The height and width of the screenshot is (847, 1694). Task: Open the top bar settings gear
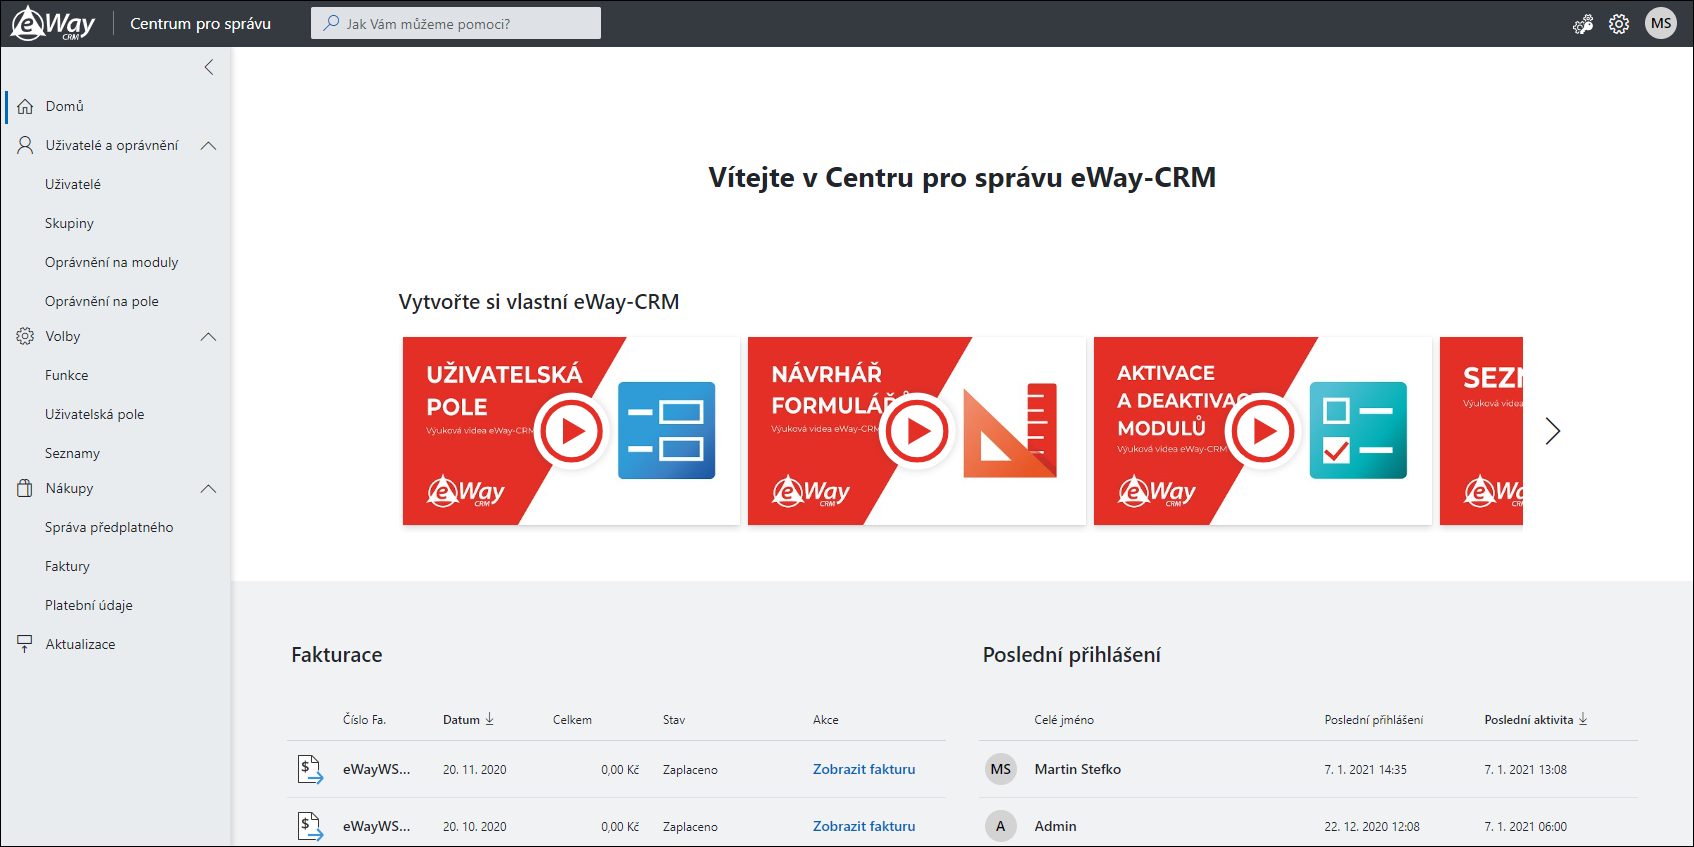click(x=1619, y=24)
